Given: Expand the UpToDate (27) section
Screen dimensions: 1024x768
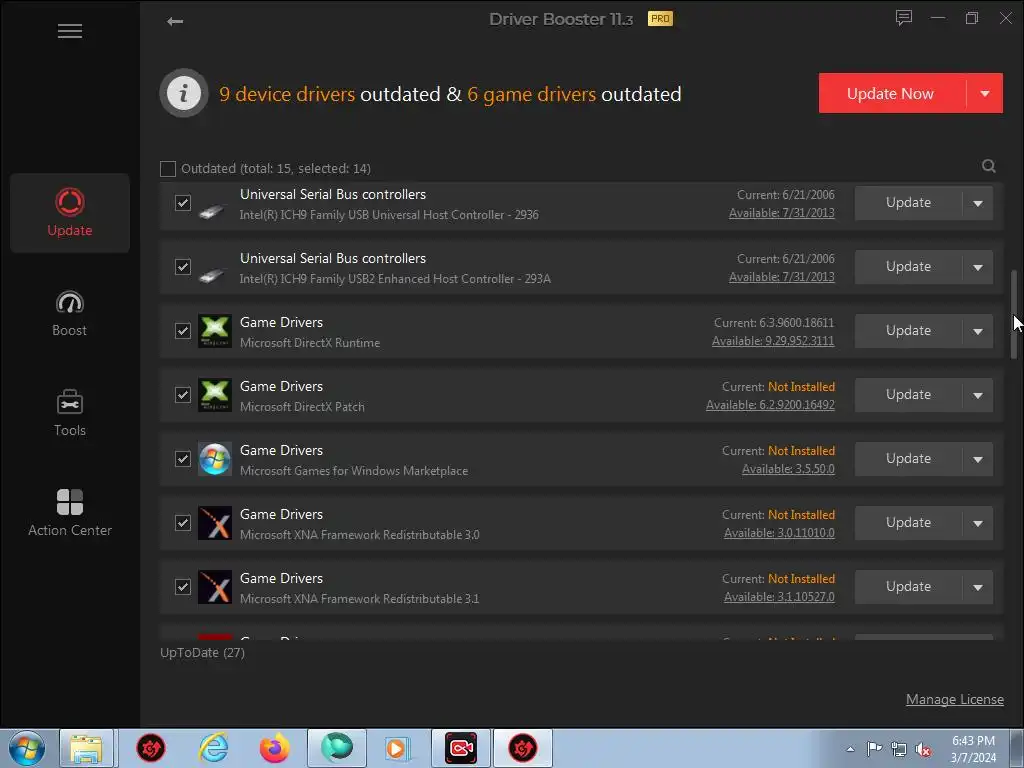Looking at the screenshot, I should click(x=202, y=652).
